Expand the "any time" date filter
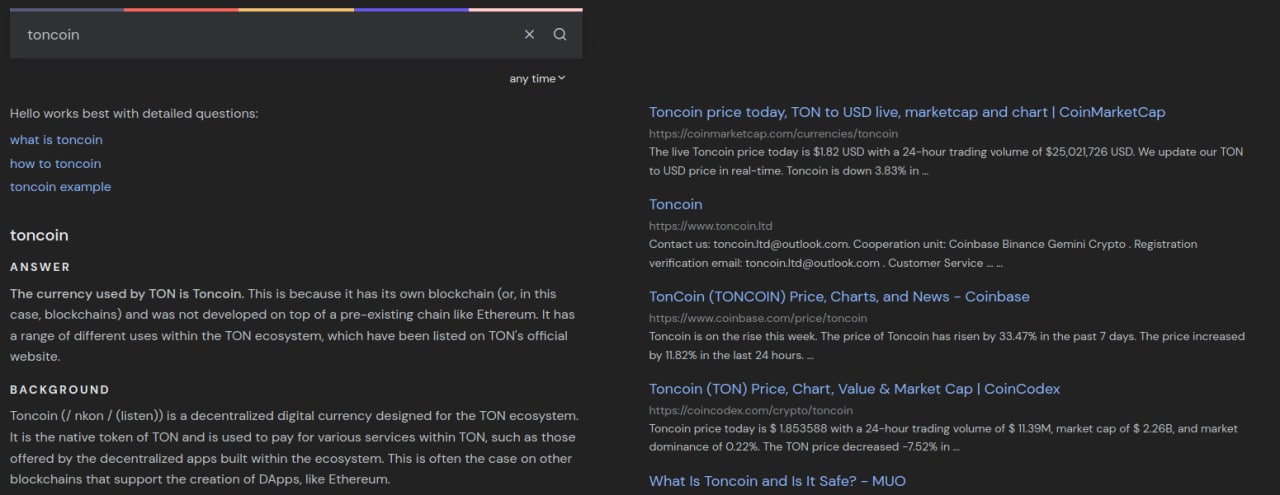The width and height of the screenshot is (1280, 495). [x=537, y=79]
